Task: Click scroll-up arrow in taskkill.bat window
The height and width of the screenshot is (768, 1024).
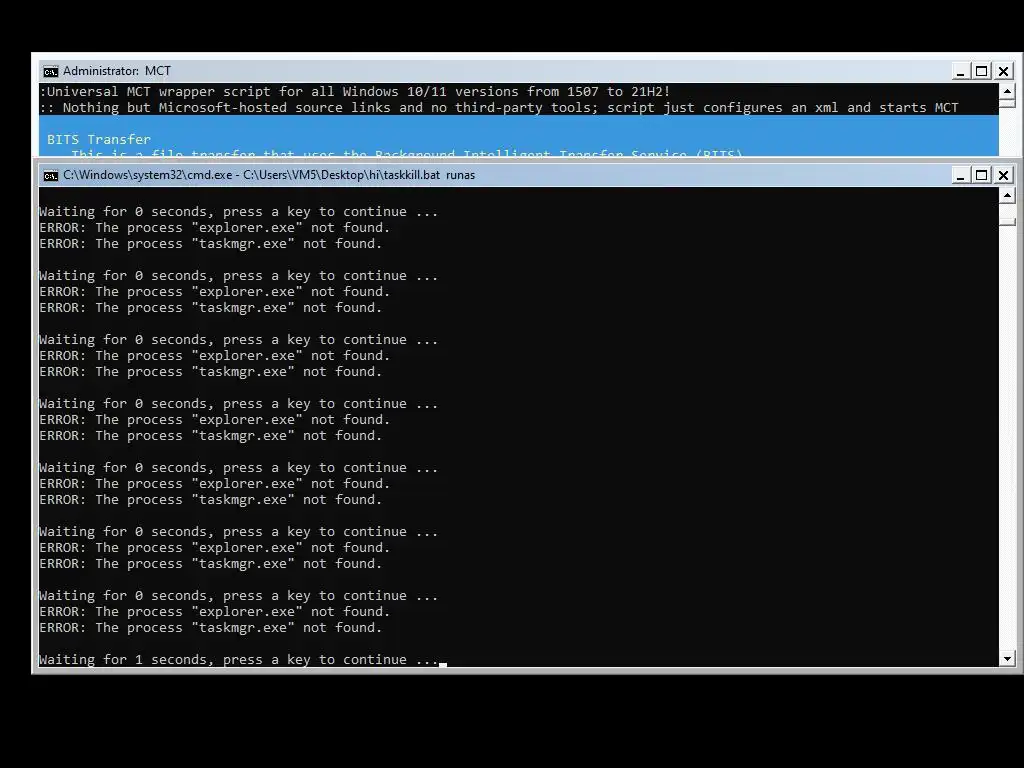Action: [x=1007, y=195]
